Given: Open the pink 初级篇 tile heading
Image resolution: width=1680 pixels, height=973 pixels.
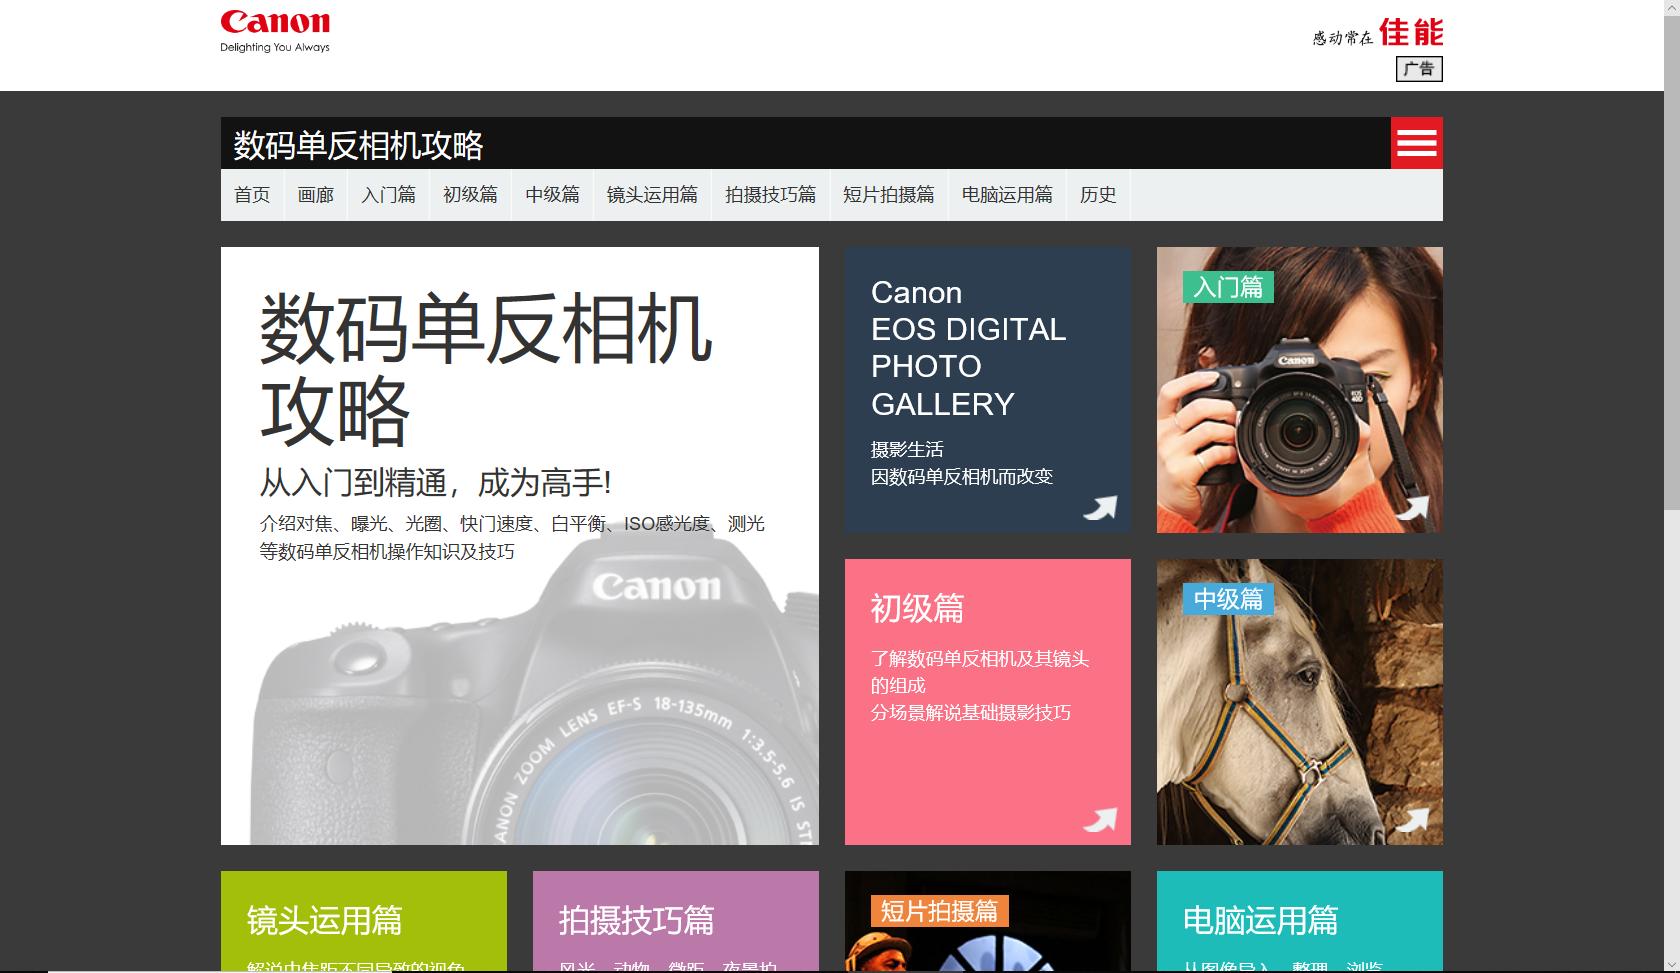Looking at the screenshot, I should (x=917, y=608).
